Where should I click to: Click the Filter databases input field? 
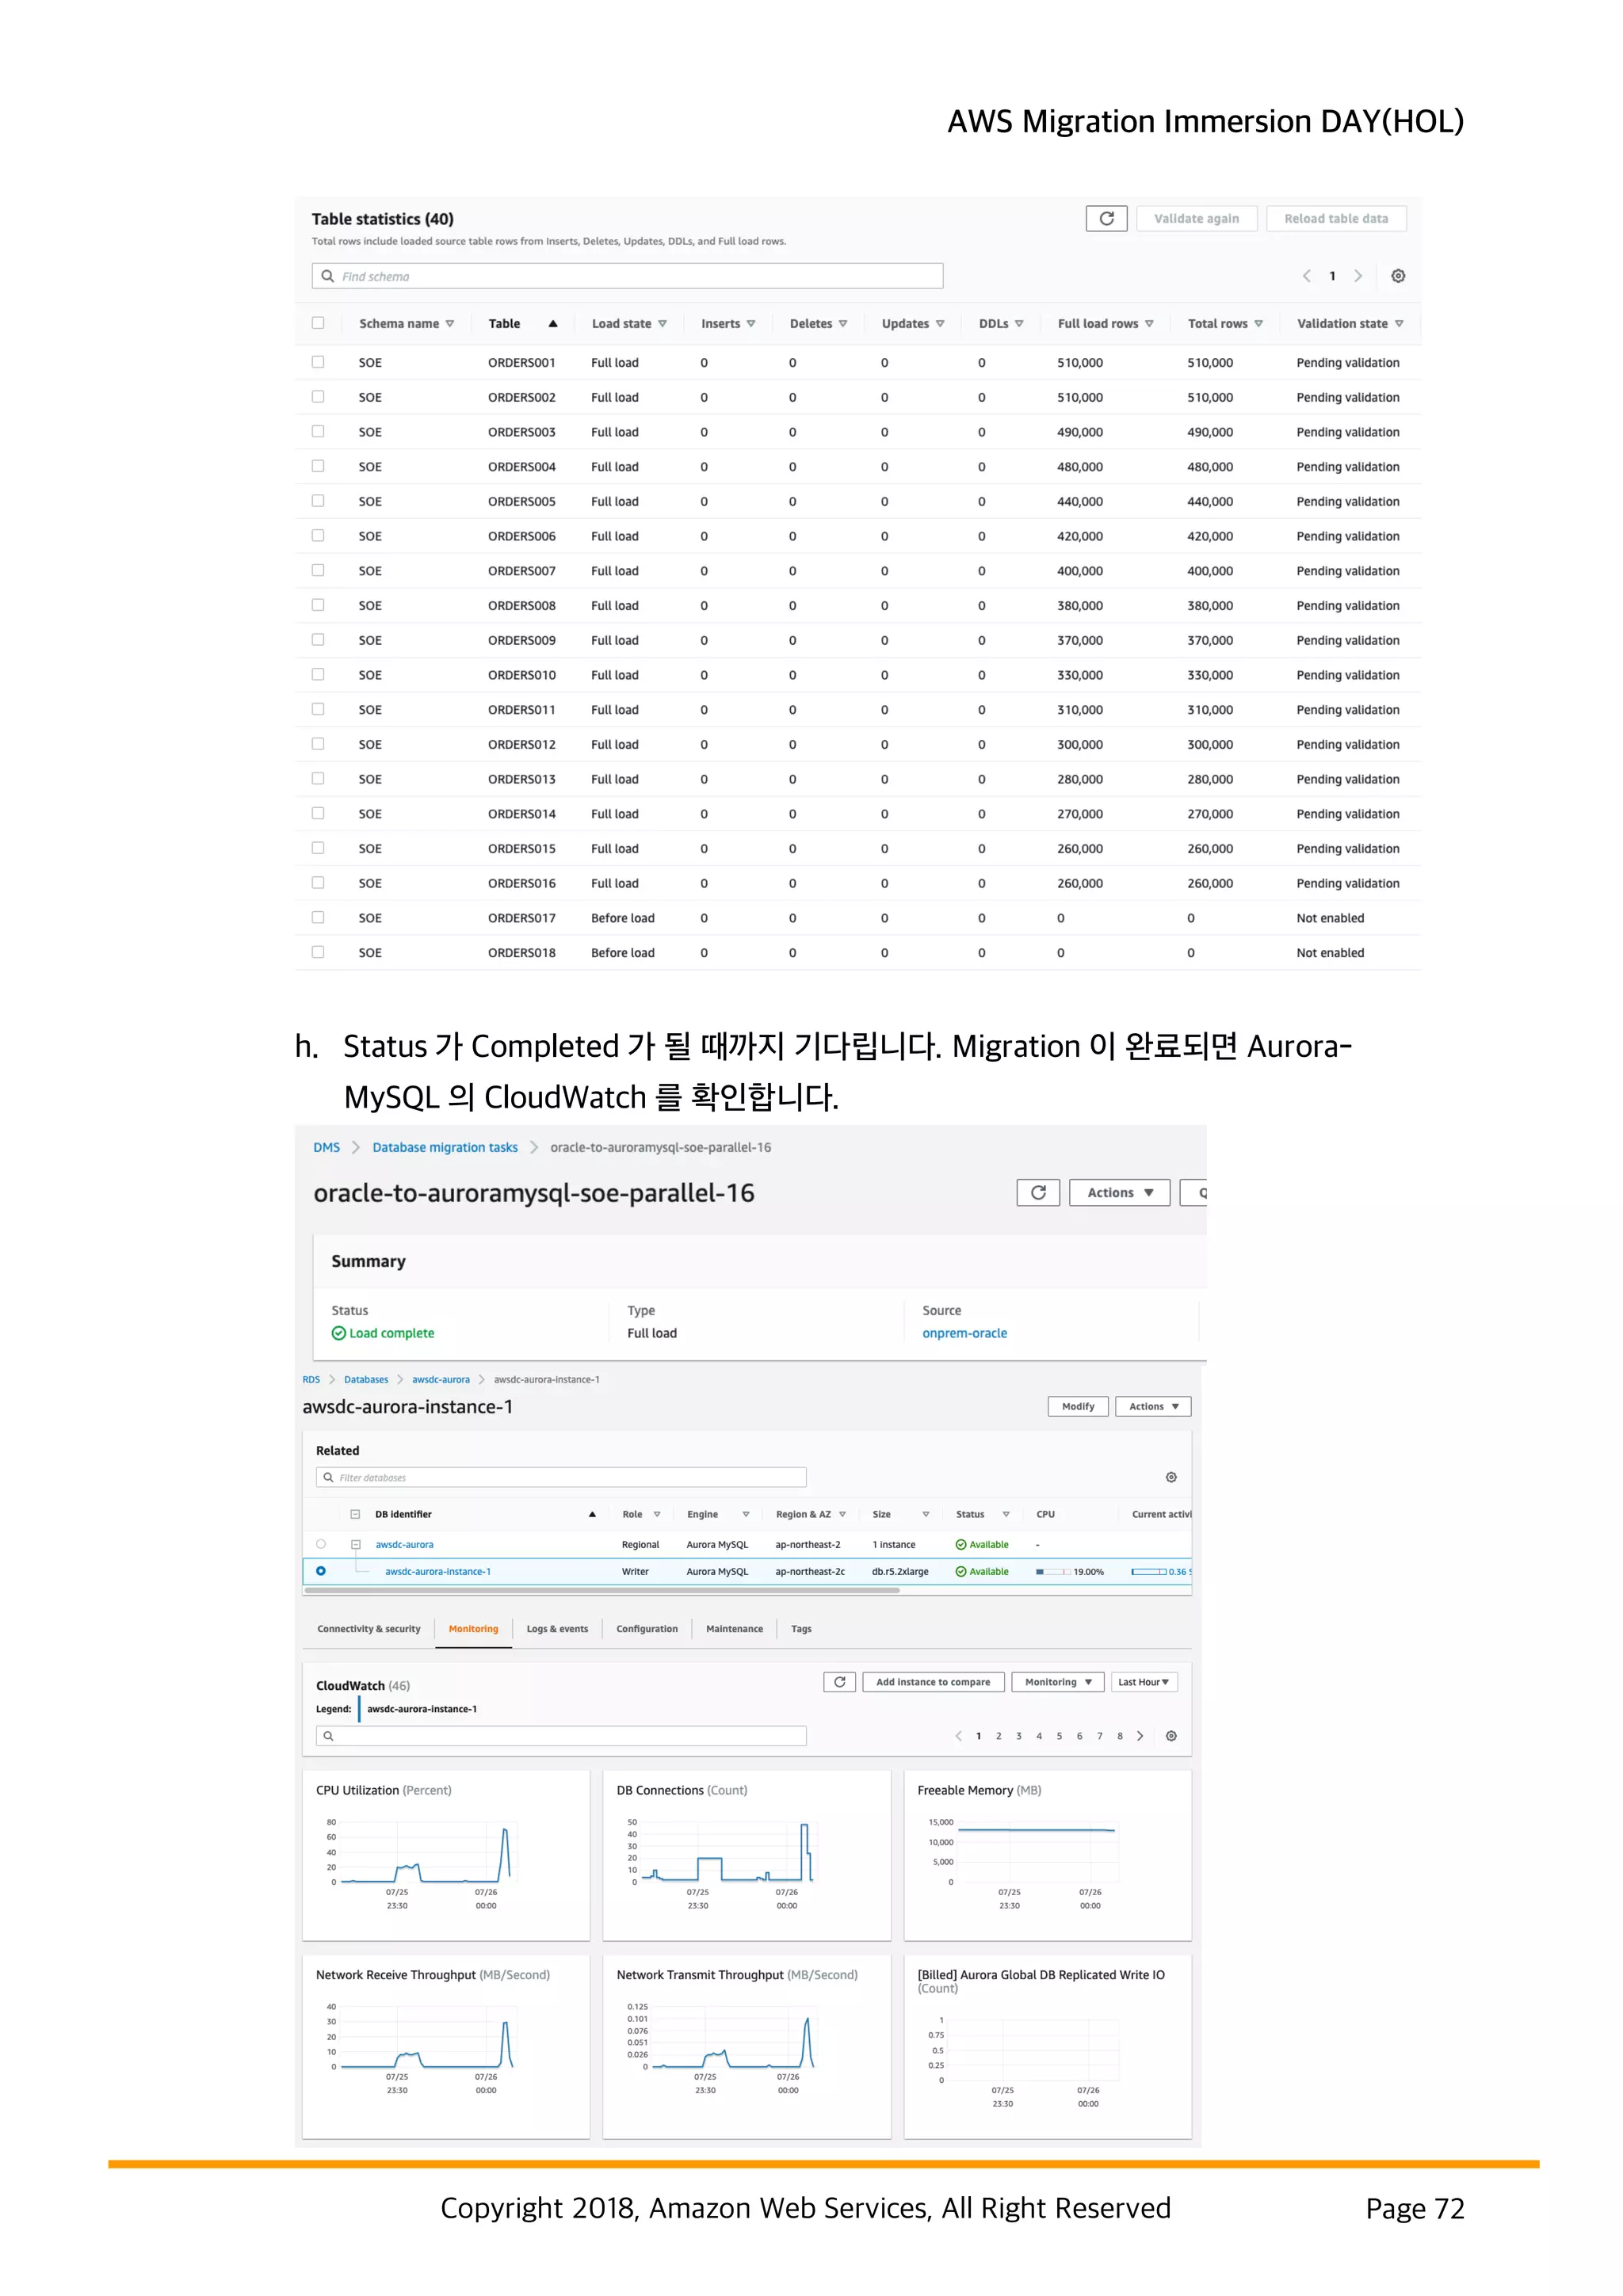[561, 1478]
